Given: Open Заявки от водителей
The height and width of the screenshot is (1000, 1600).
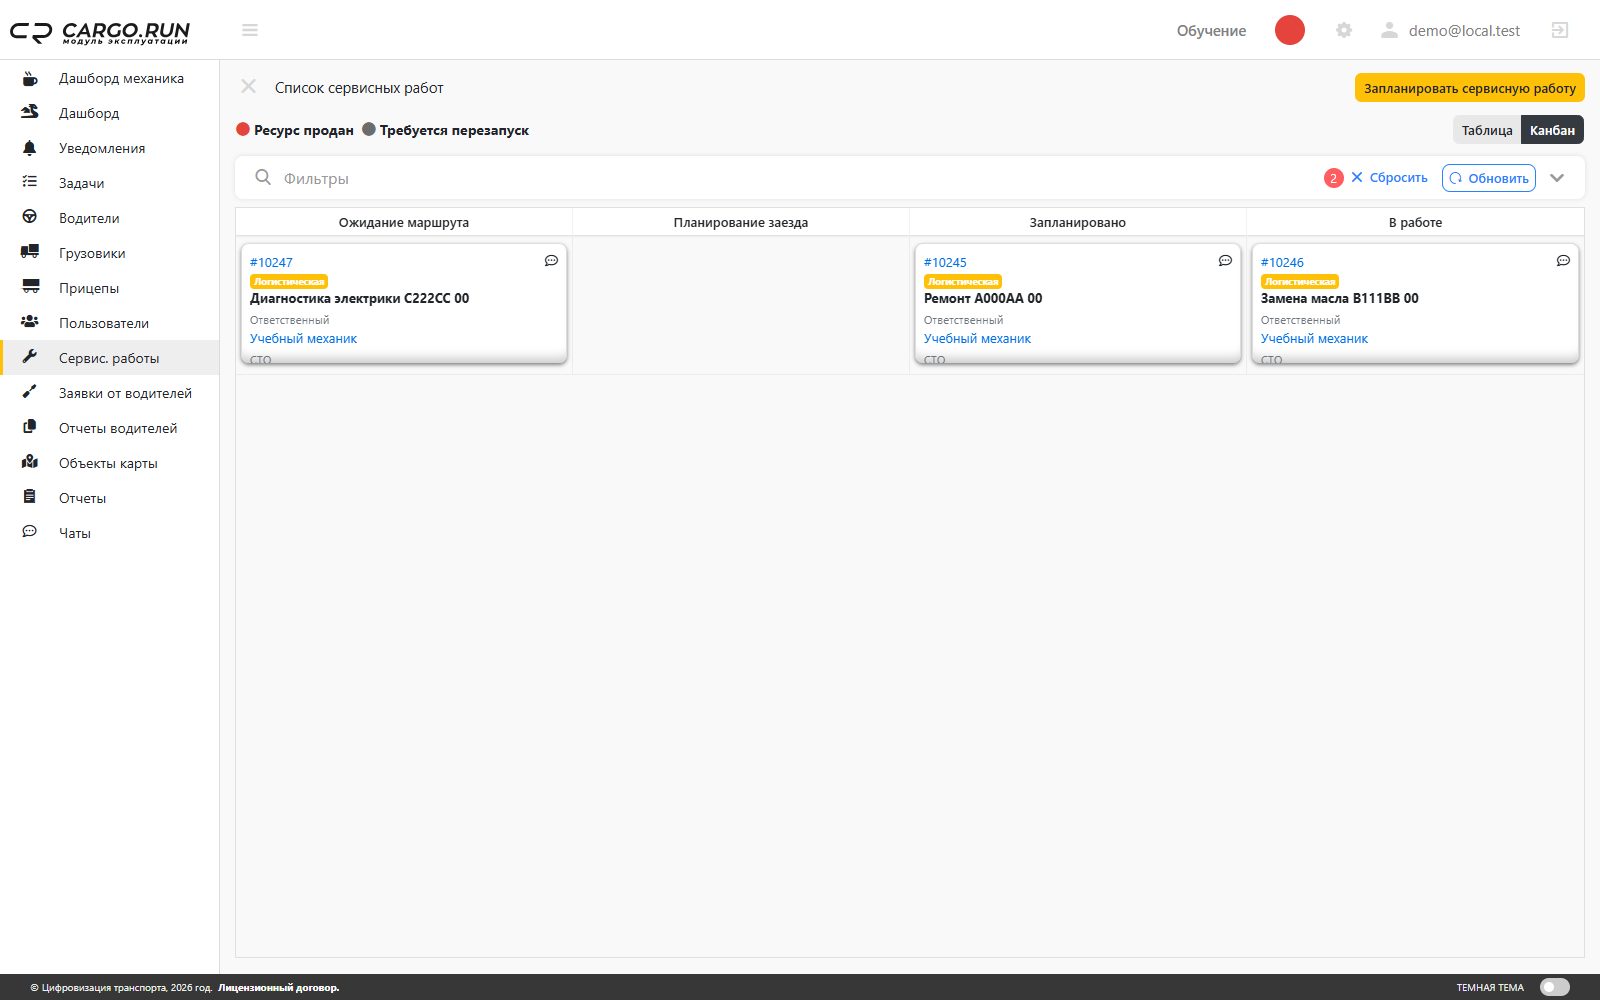Looking at the screenshot, I should 110,393.
